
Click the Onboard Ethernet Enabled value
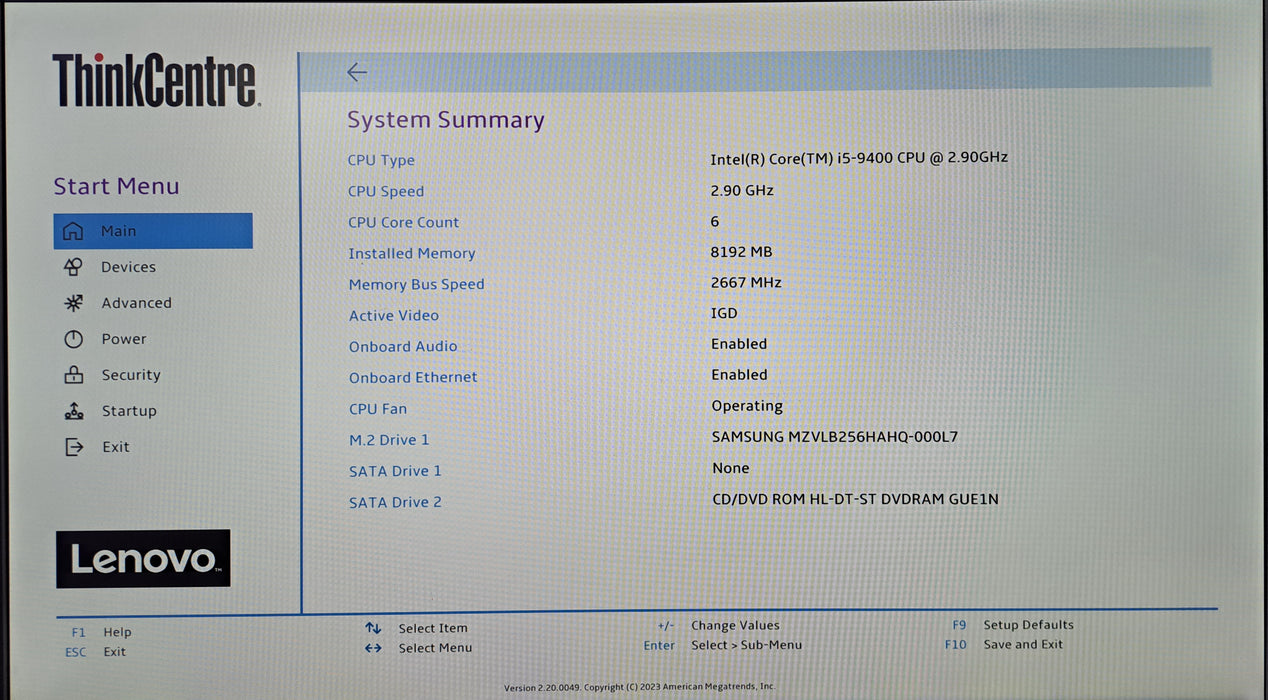(x=739, y=374)
